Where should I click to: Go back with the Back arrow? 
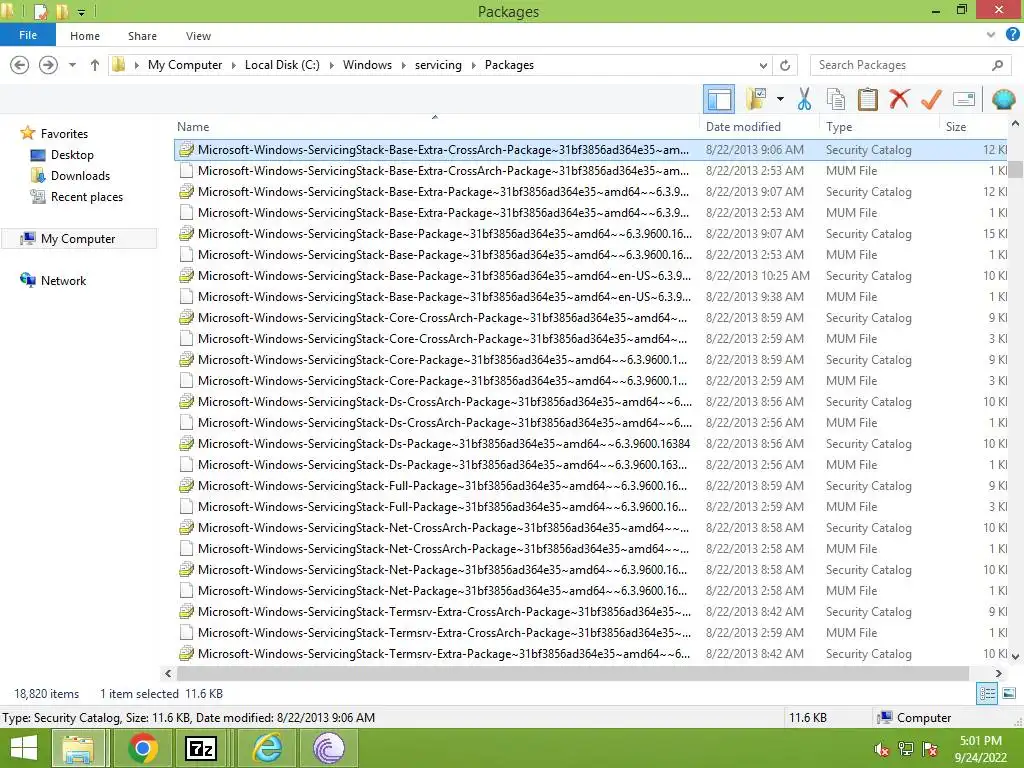pyautogui.click(x=20, y=65)
